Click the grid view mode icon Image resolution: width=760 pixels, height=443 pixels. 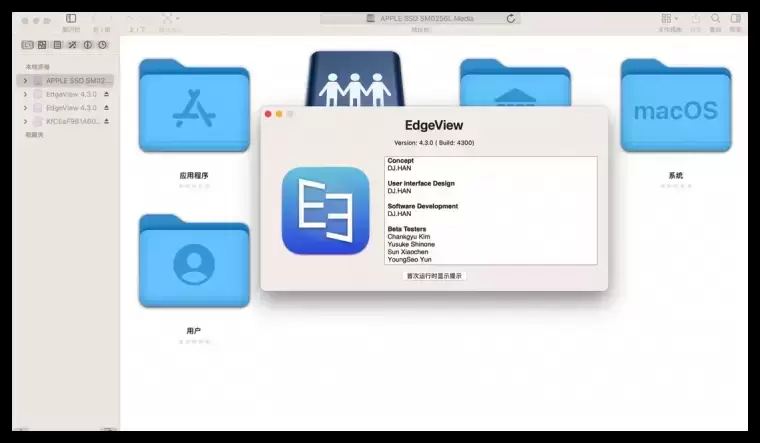click(x=666, y=18)
